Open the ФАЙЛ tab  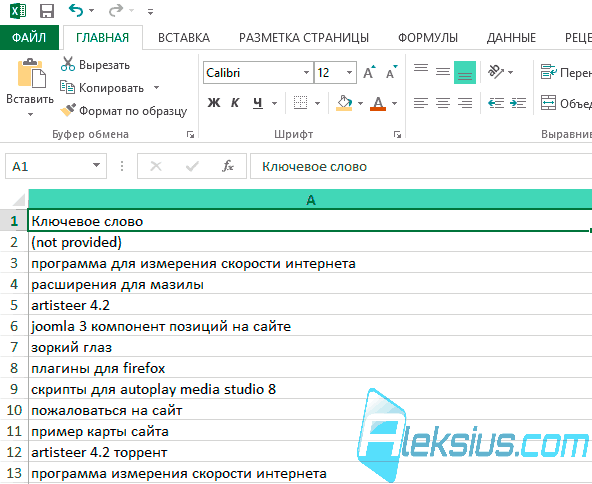click(x=29, y=37)
